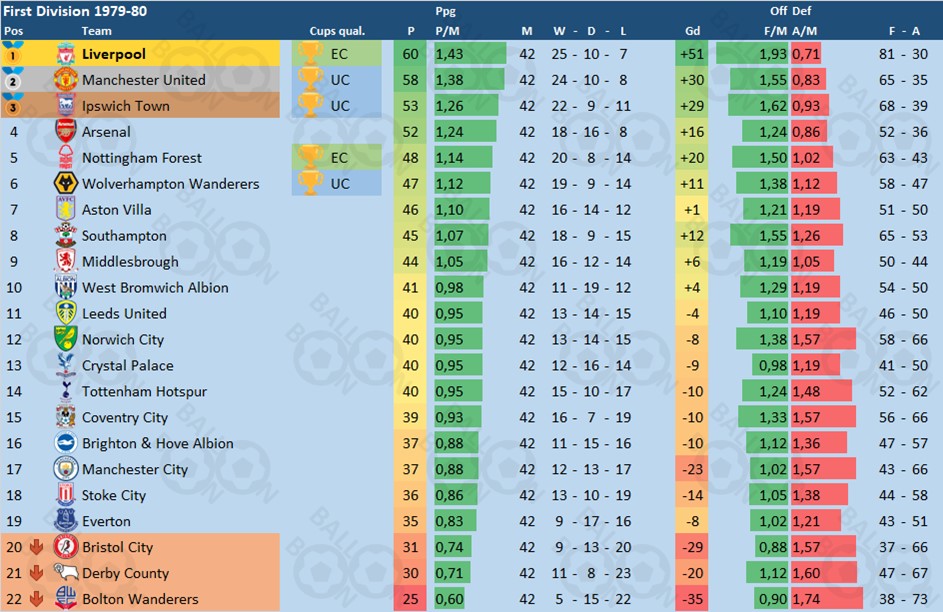
Task: Click Bristol City's relegation arrow
Action: [36, 547]
